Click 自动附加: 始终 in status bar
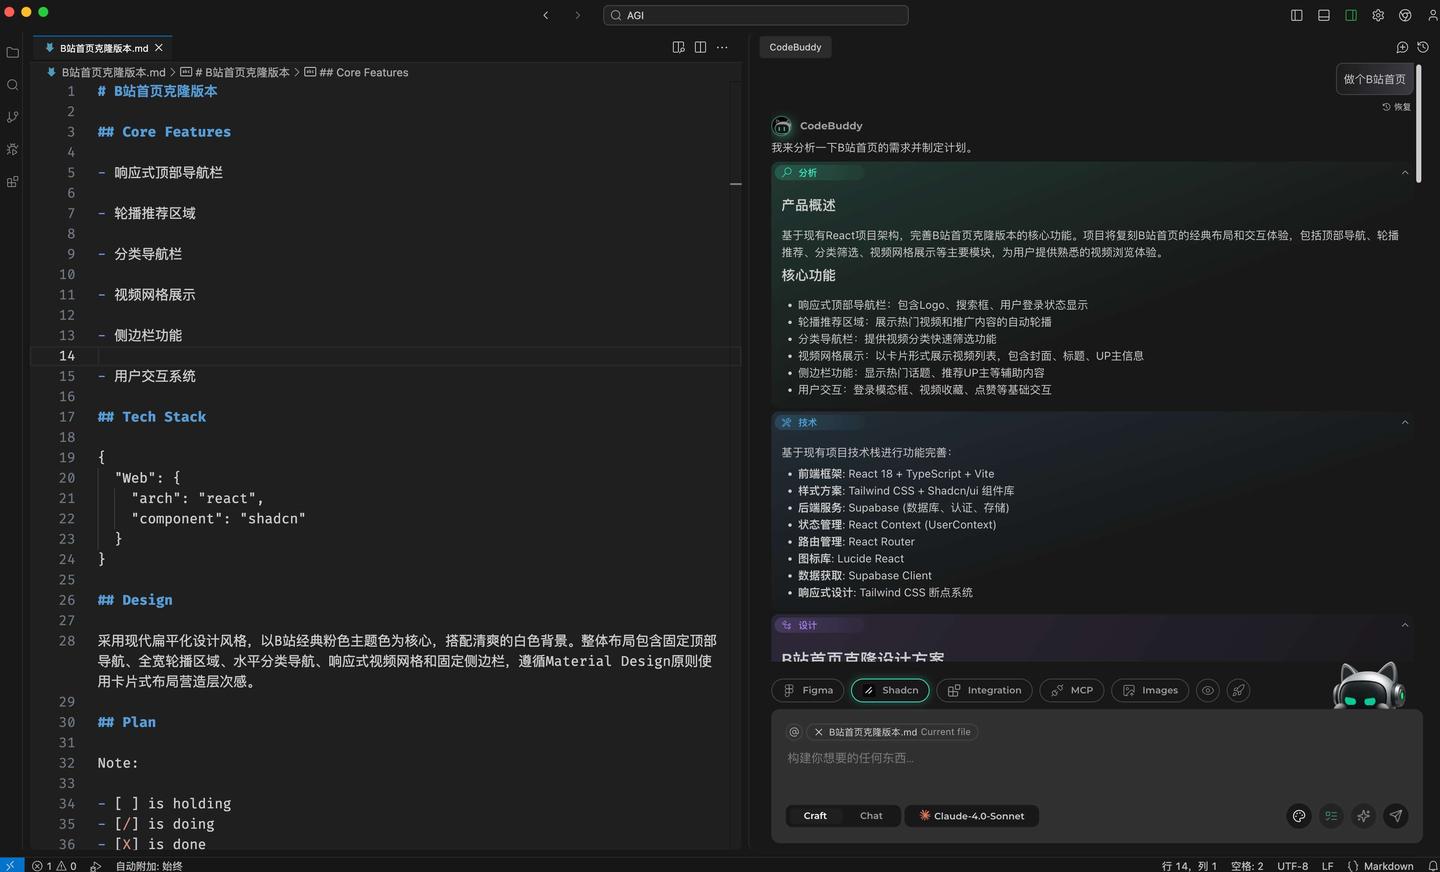 tap(149, 866)
